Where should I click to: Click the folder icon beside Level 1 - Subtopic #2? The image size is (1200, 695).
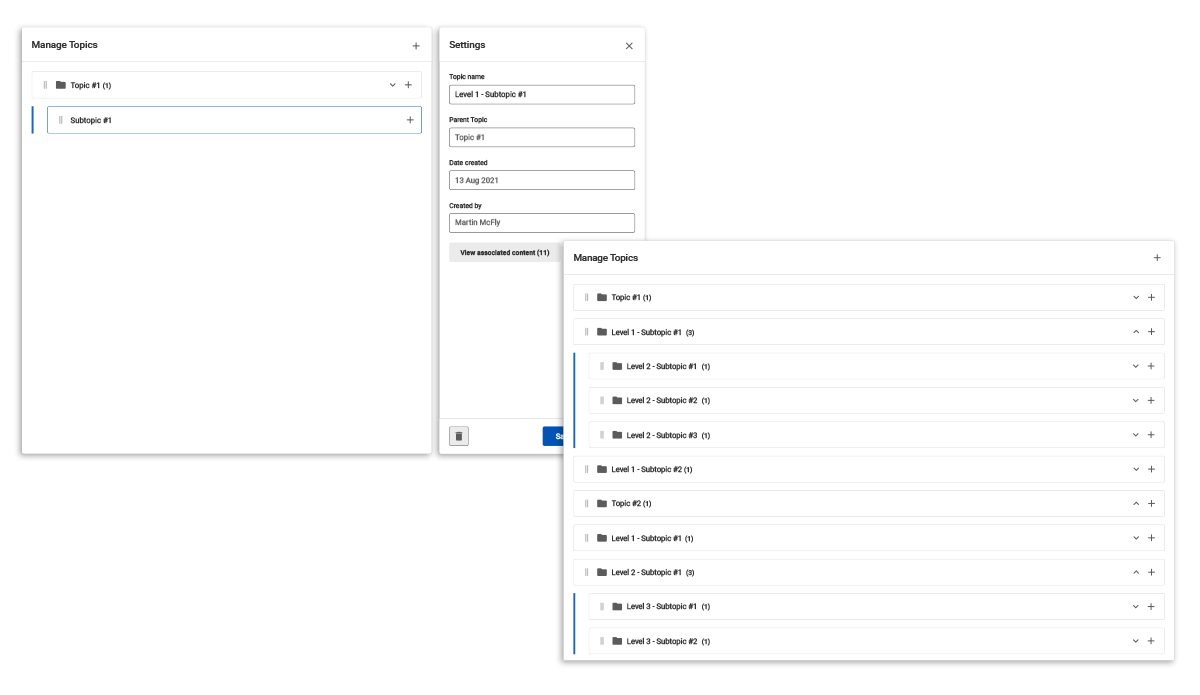coord(602,469)
